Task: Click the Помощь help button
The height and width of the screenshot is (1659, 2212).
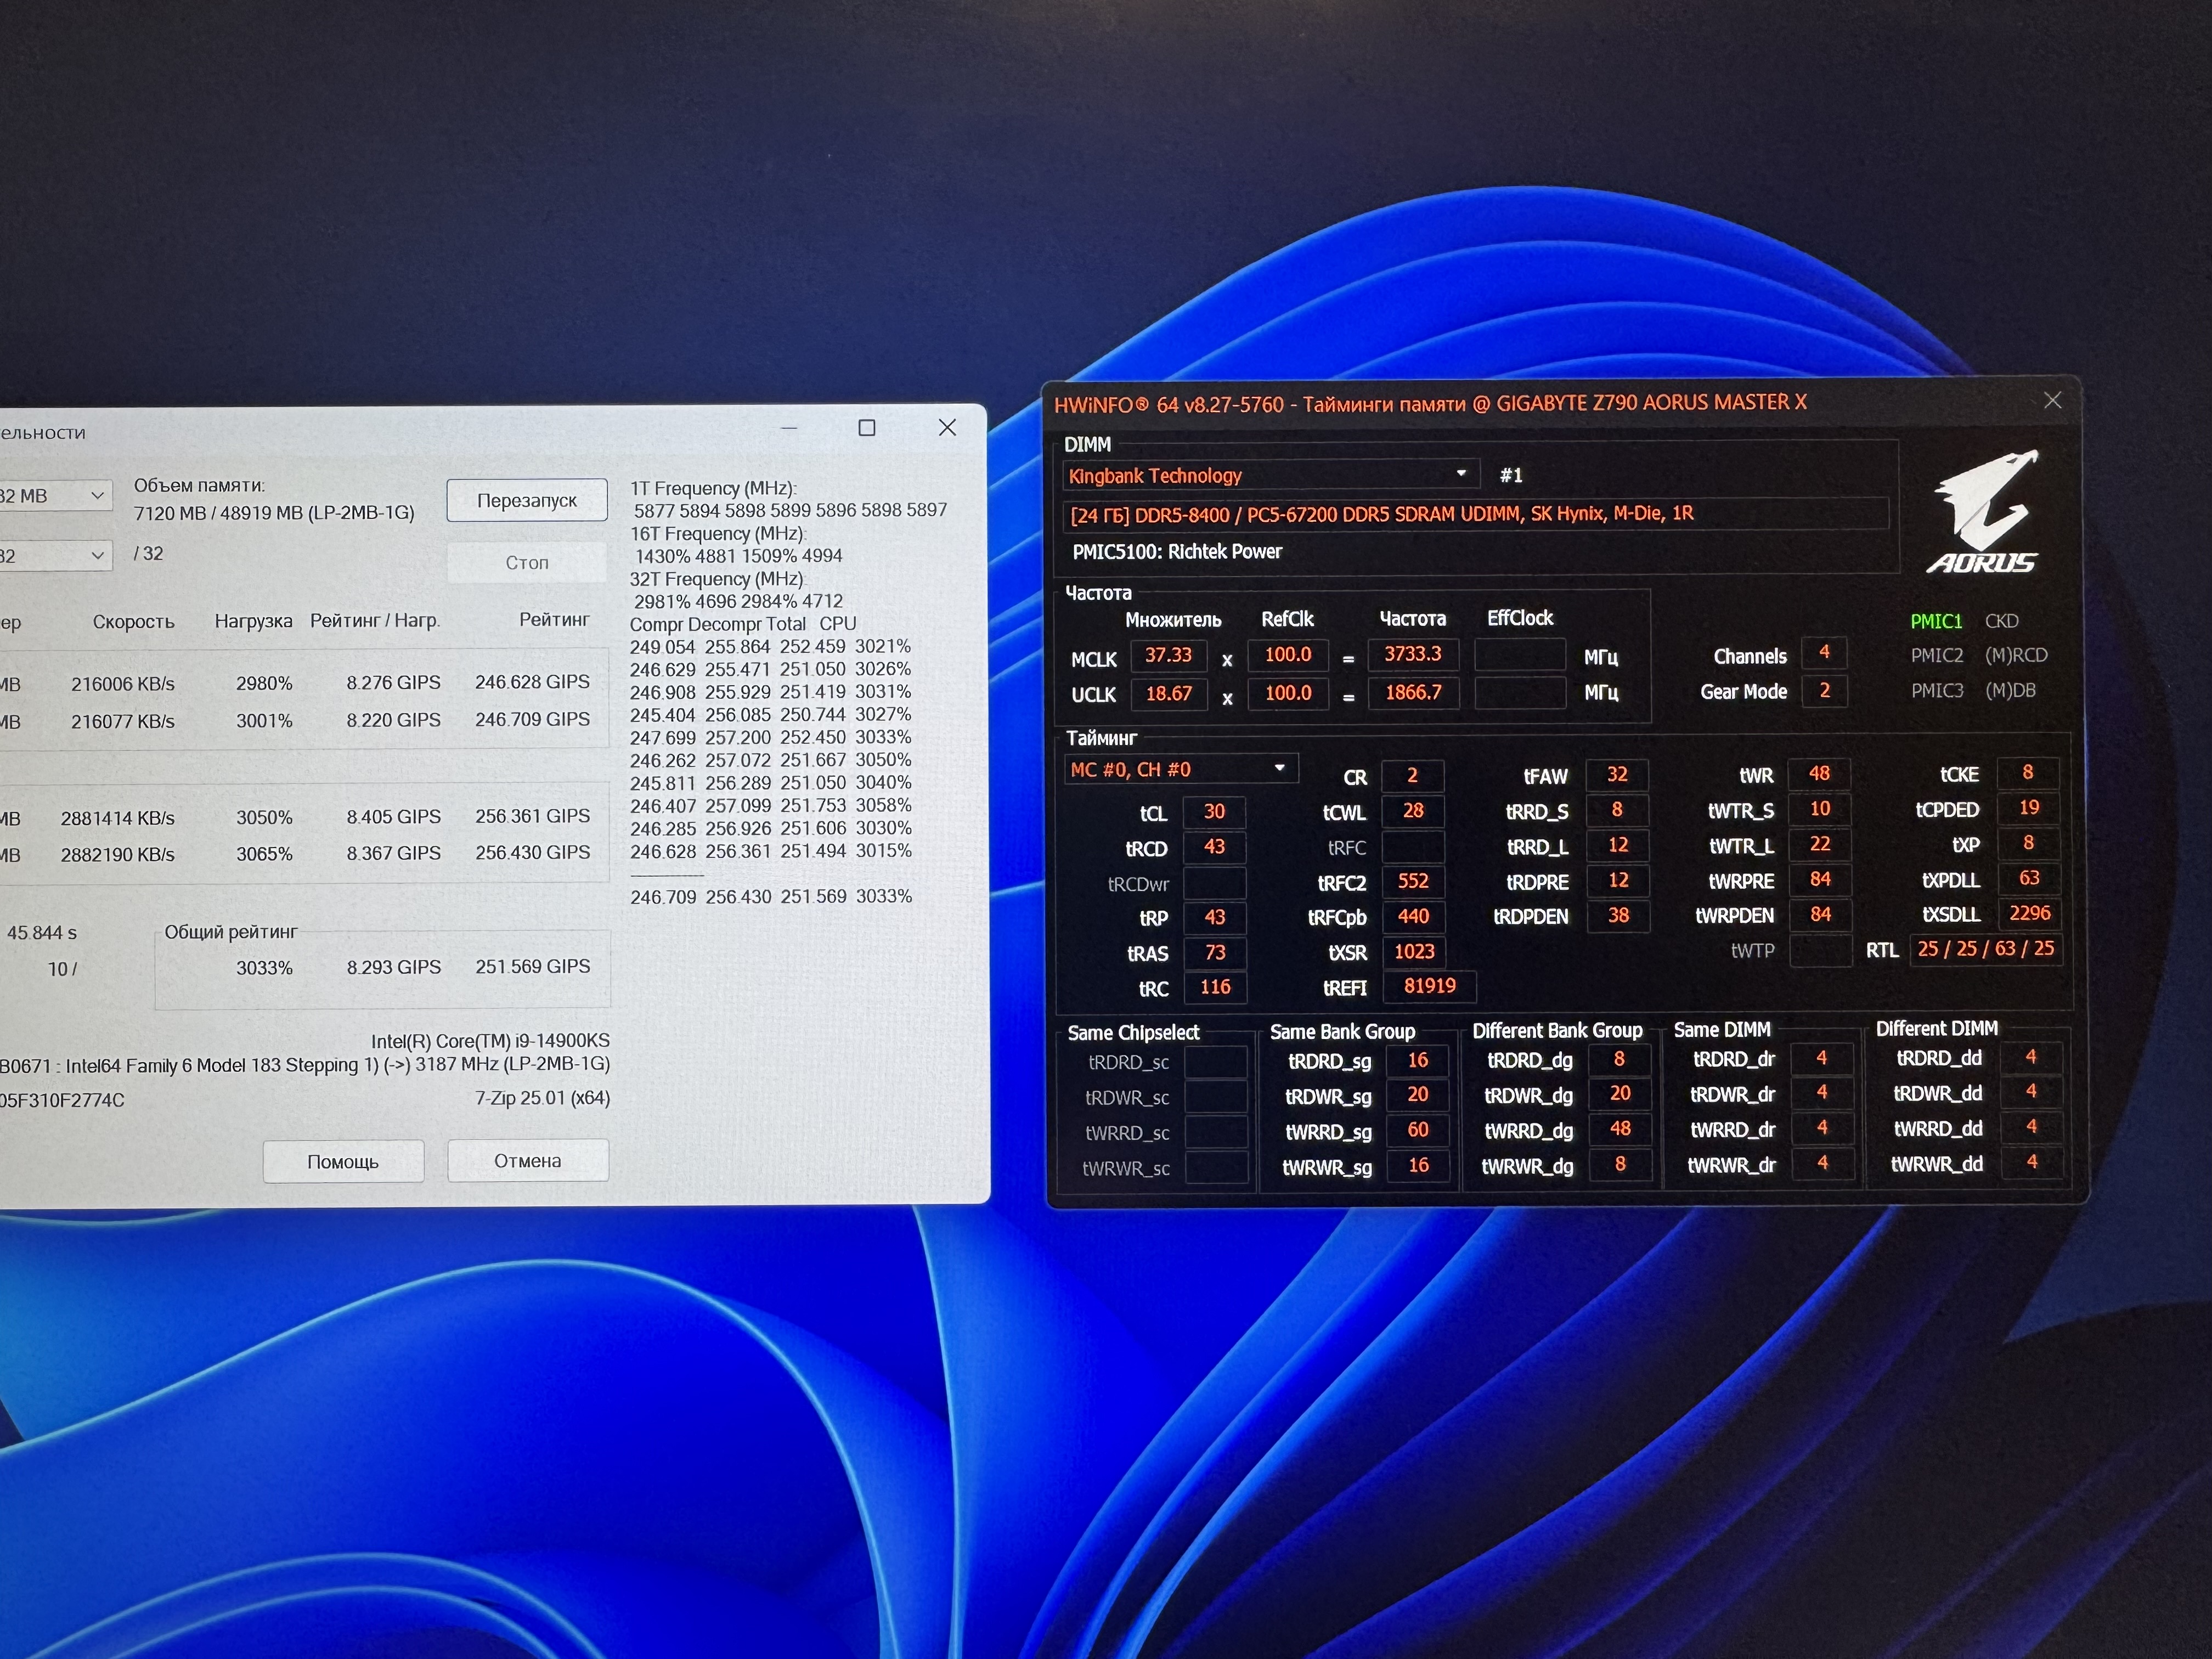Action: tap(343, 1161)
